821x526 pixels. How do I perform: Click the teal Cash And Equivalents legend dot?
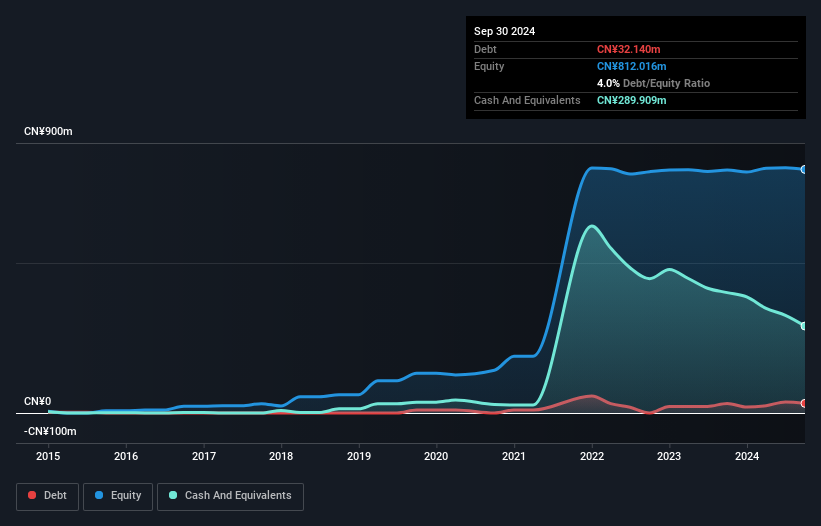coord(173,495)
